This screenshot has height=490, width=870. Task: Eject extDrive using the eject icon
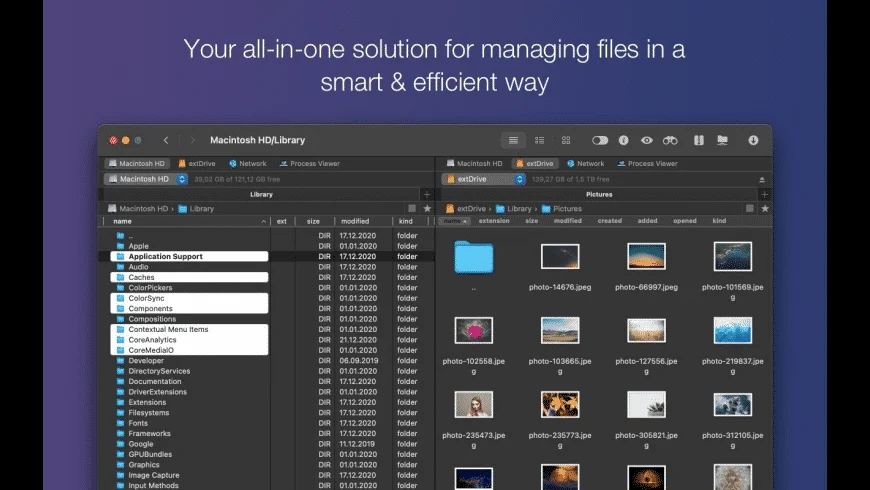point(762,179)
